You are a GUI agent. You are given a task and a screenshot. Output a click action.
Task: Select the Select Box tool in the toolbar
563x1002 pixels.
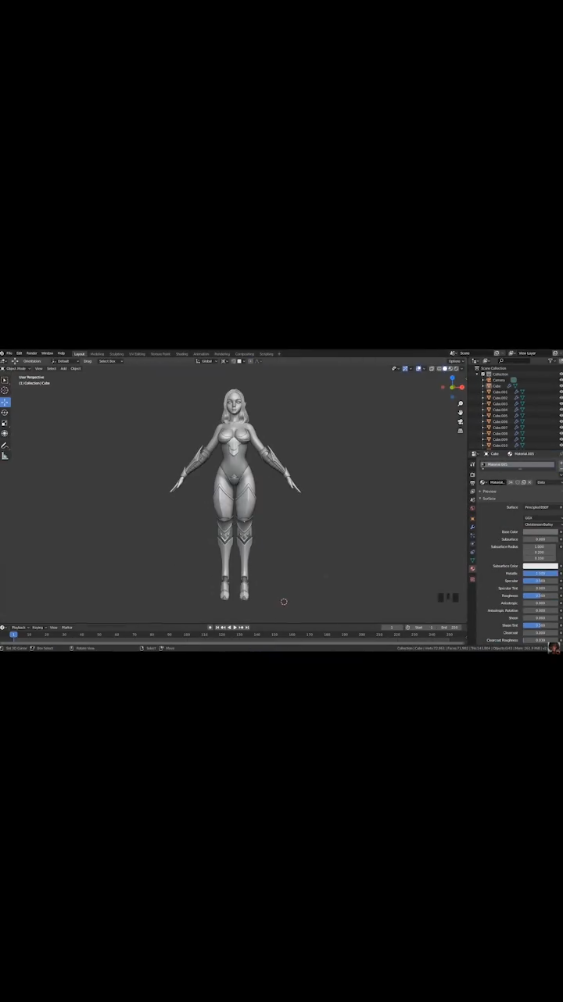[x=5, y=380]
